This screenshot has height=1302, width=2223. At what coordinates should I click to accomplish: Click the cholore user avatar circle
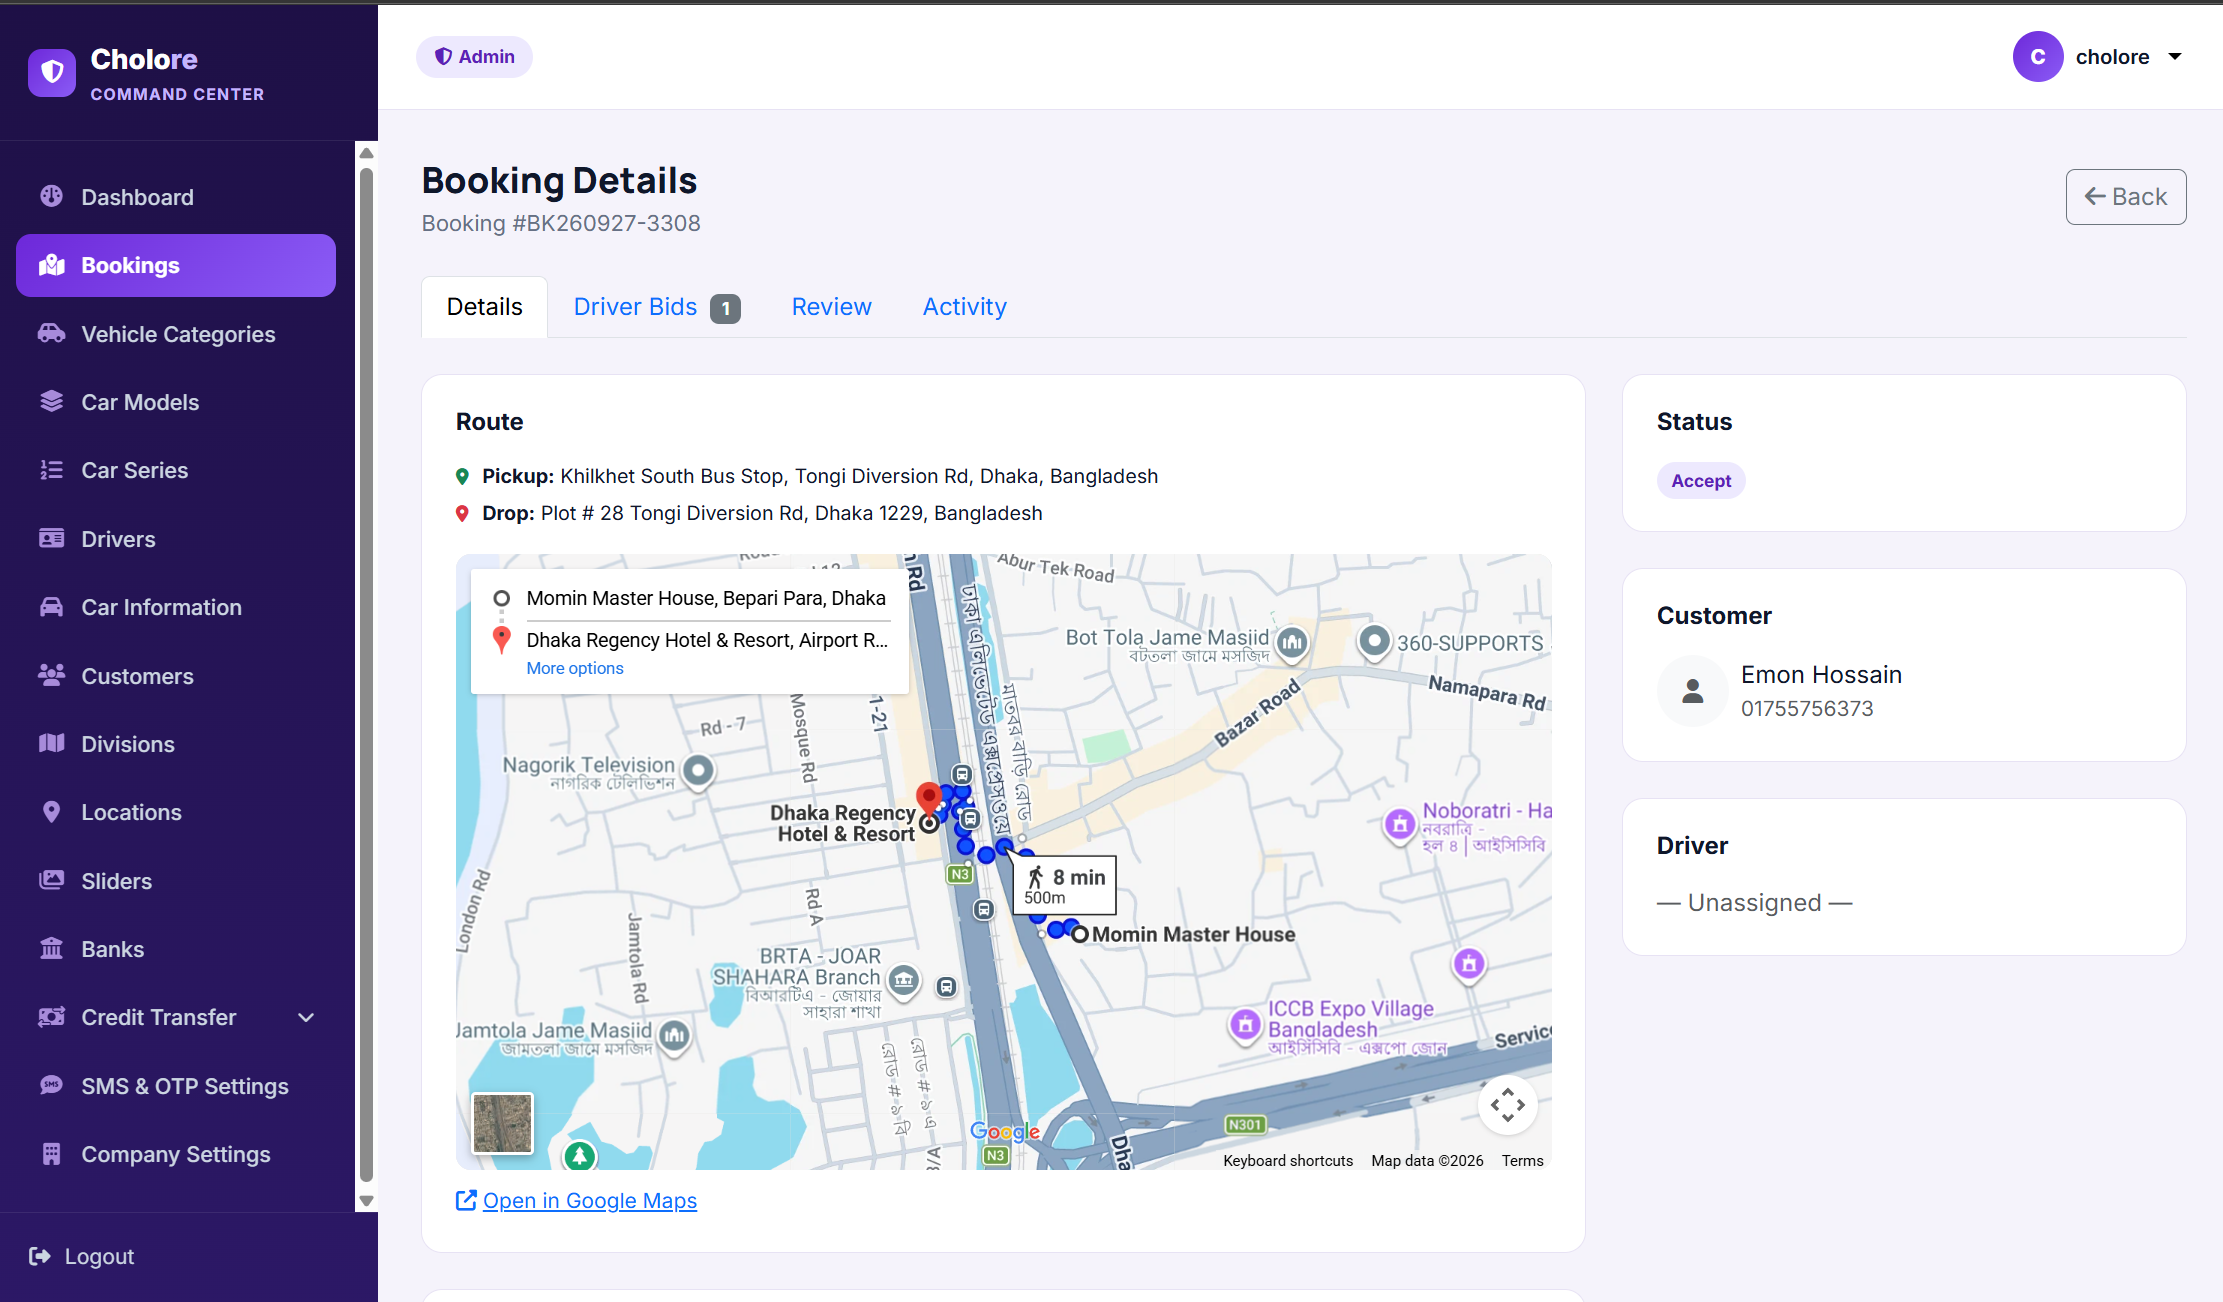coord(2038,57)
